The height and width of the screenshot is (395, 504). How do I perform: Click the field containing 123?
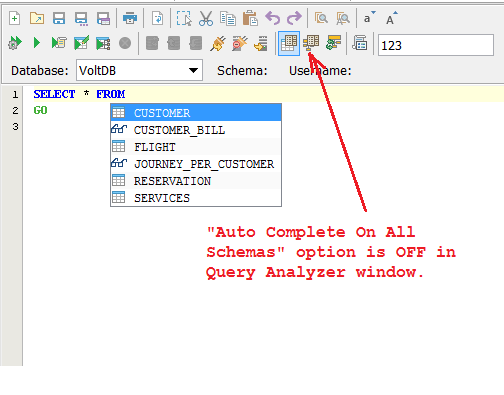(436, 45)
